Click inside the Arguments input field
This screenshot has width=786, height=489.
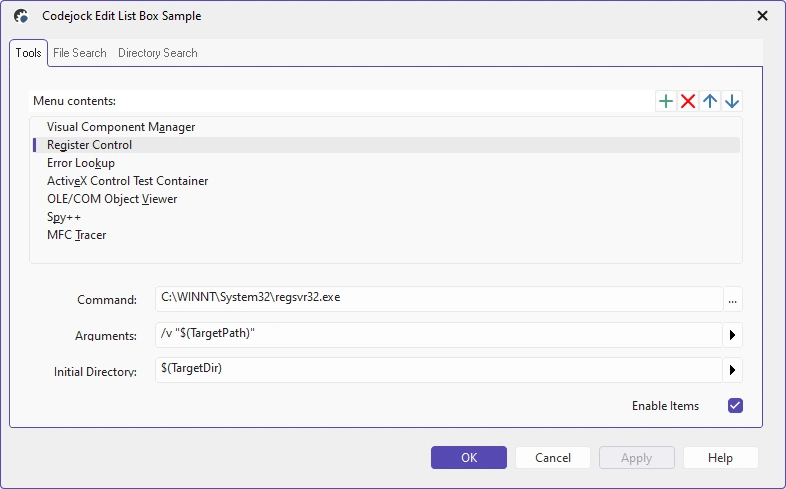pyautogui.click(x=439, y=335)
